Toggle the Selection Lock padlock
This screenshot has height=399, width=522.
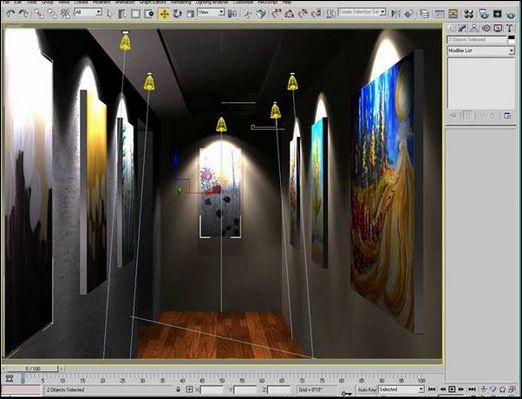pos(178,389)
